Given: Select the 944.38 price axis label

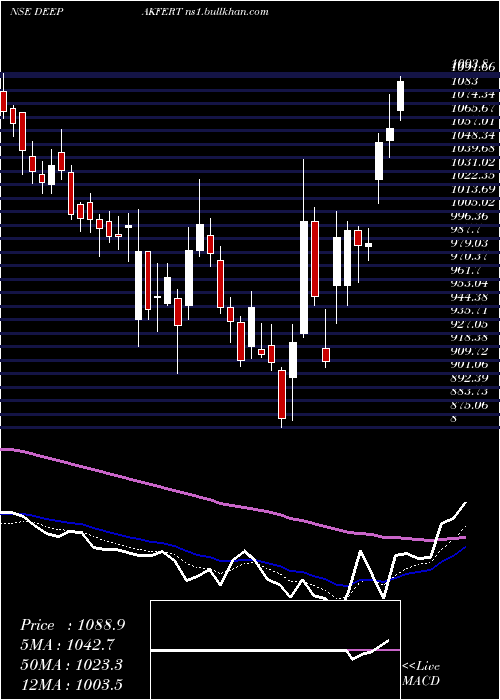Looking at the screenshot, I should 470,297.
